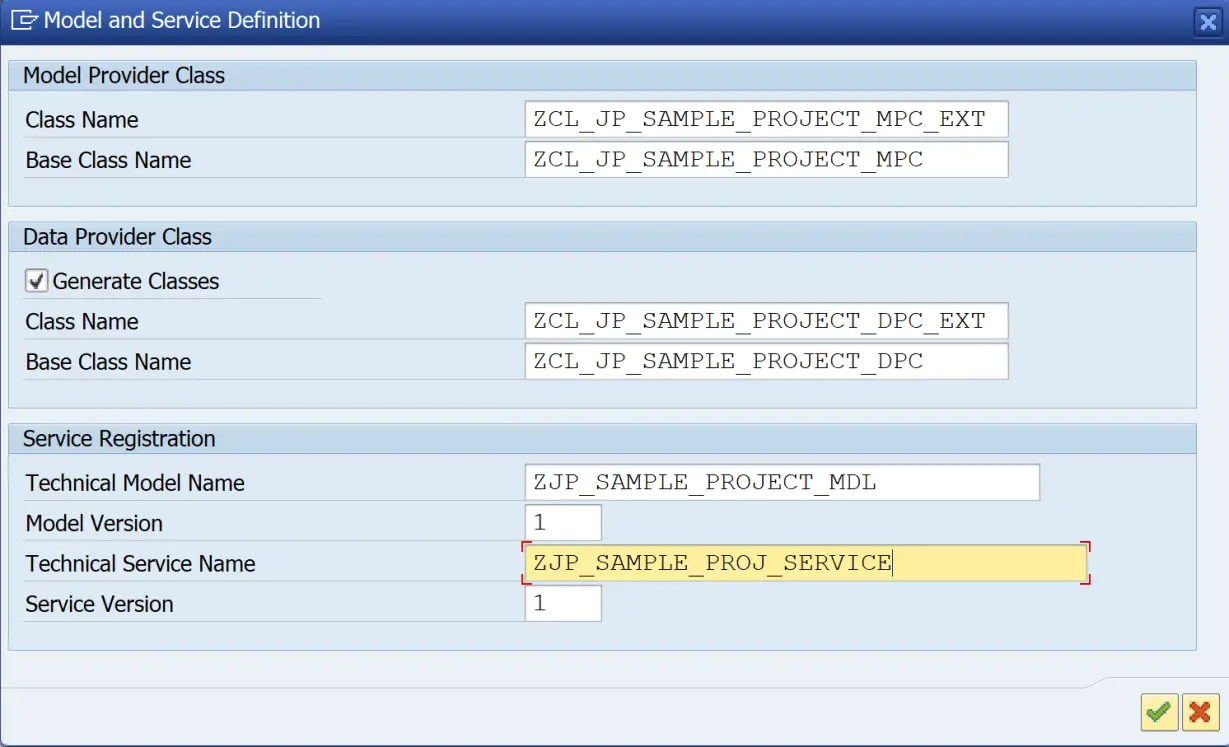The image size is (1229, 747).
Task: Select the ZCL_JP_SAMPLE_PROJECT_DPC_EXT field
Action: [x=765, y=320]
